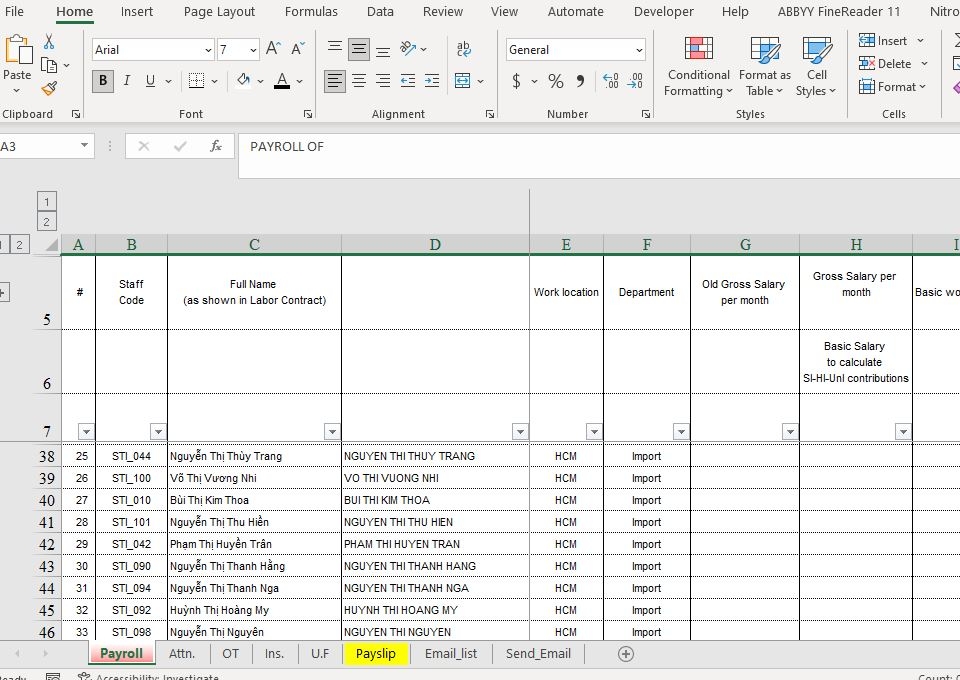Click Format as Table button
This screenshot has width=960, height=680.
(765, 66)
